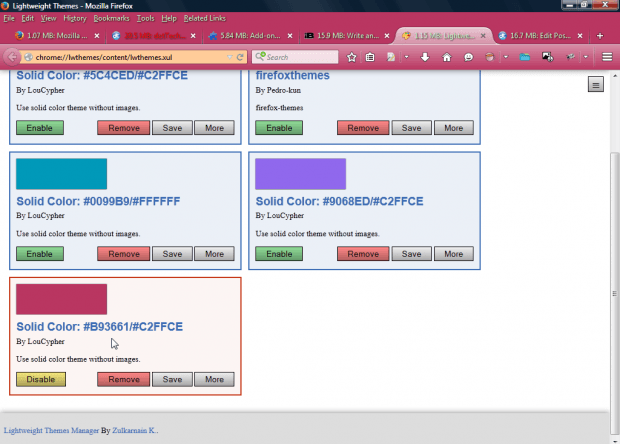Close the 5.84 MB: Add-on tab
This screenshot has width=620, height=444.
point(290,36)
